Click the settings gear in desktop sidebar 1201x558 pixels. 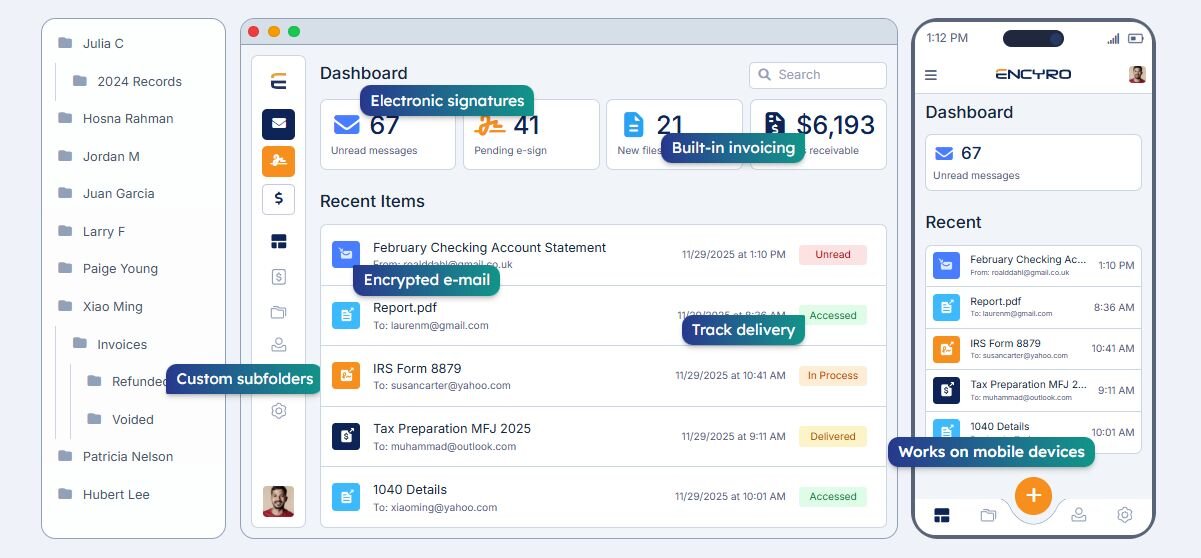coord(278,411)
